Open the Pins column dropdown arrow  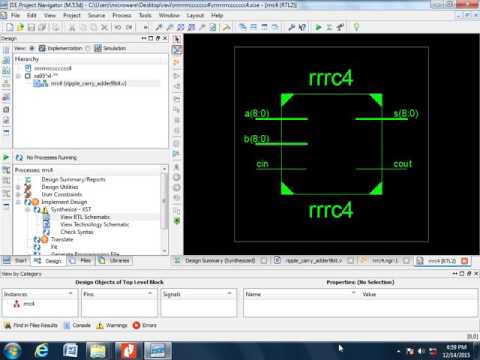click(x=150, y=293)
